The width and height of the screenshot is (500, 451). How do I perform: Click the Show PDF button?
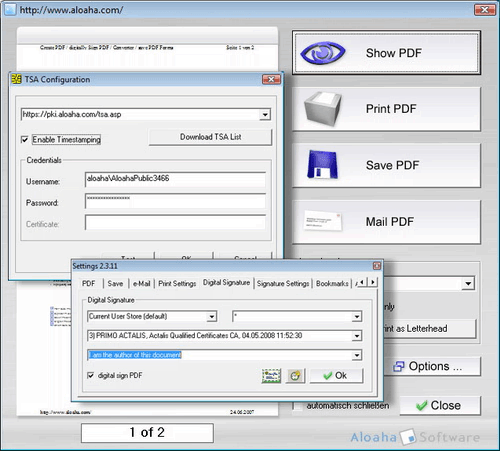386,53
